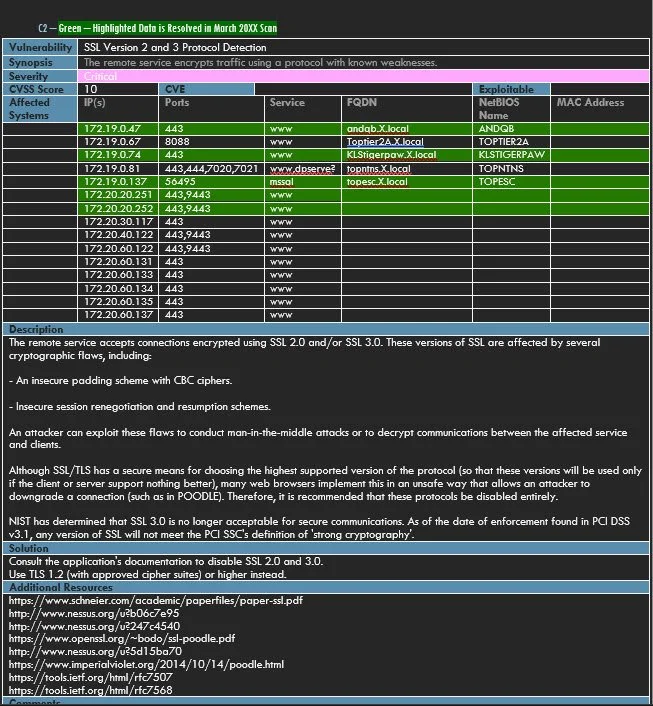Image resolution: width=653 pixels, height=706 pixels.
Task: Click the Service column header
Action: click(x=303, y=109)
